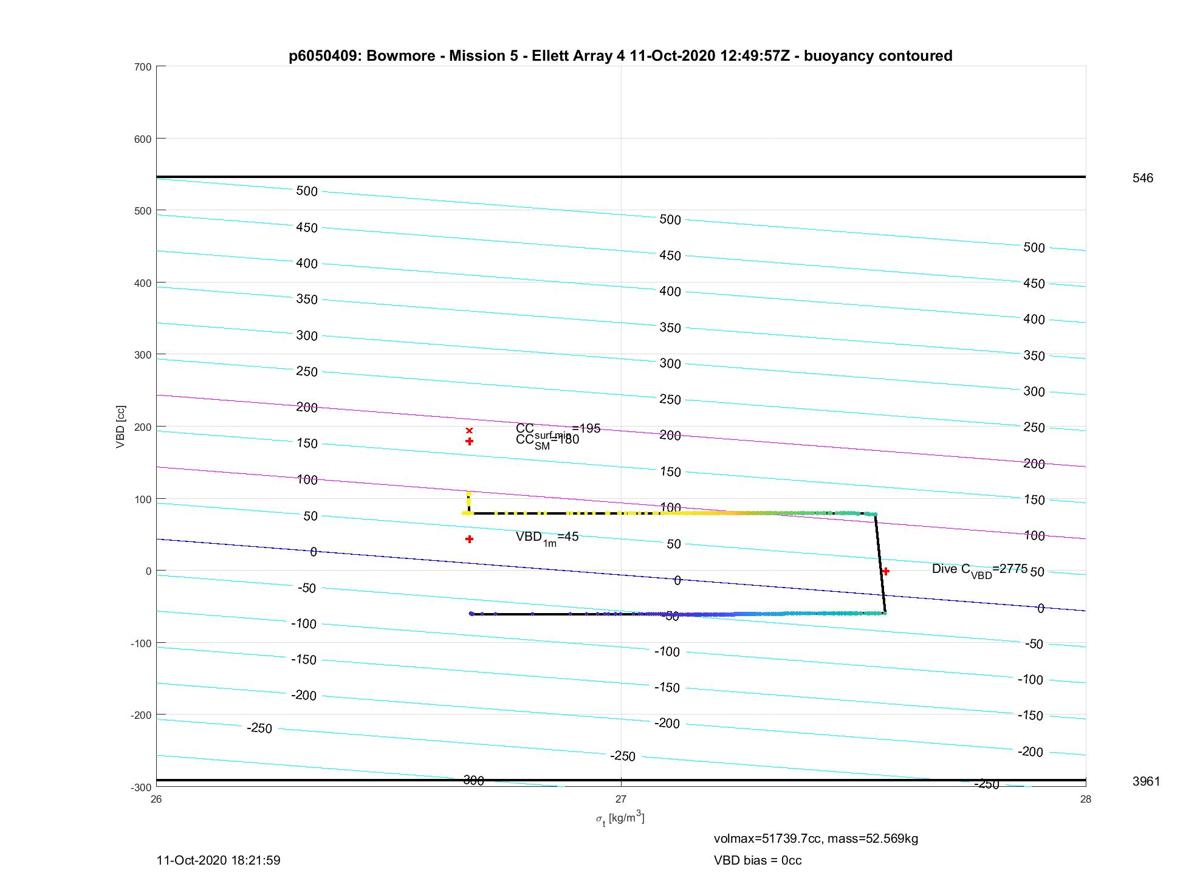Click the red plus marker beside Dive C VBD

pos(885,571)
